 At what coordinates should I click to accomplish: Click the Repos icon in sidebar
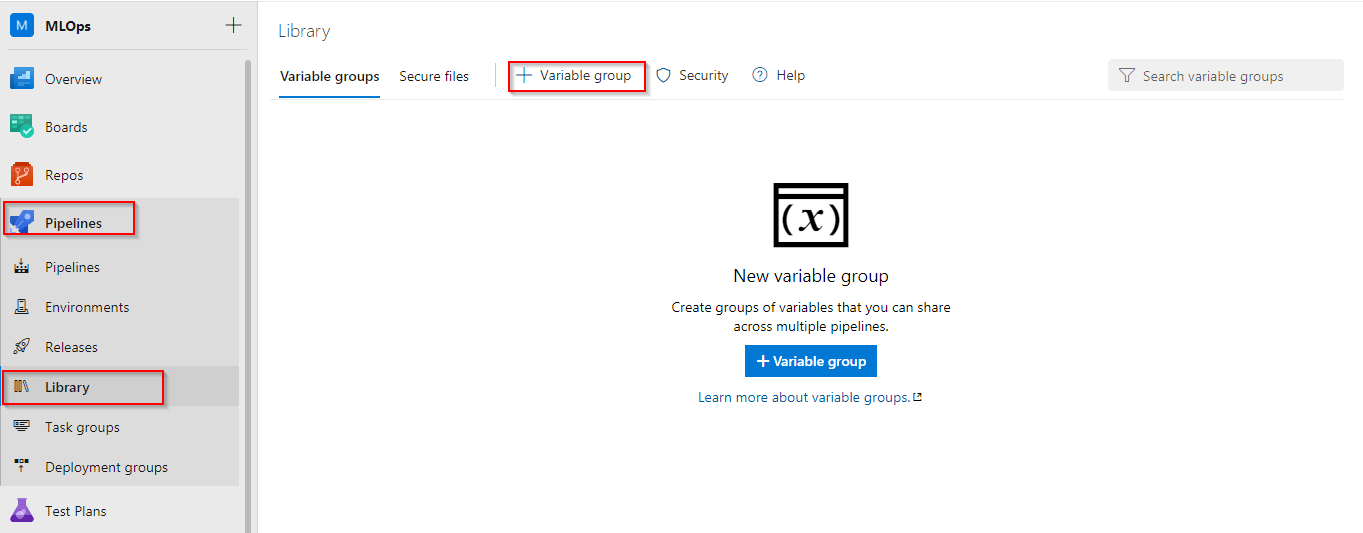[x=22, y=175]
